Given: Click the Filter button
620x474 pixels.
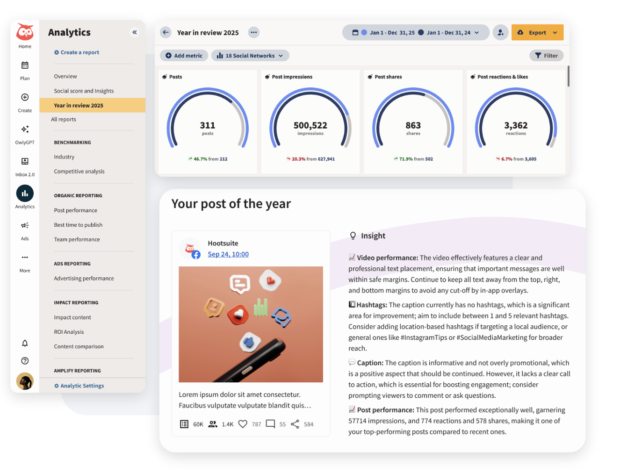Looking at the screenshot, I should point(546,56).
